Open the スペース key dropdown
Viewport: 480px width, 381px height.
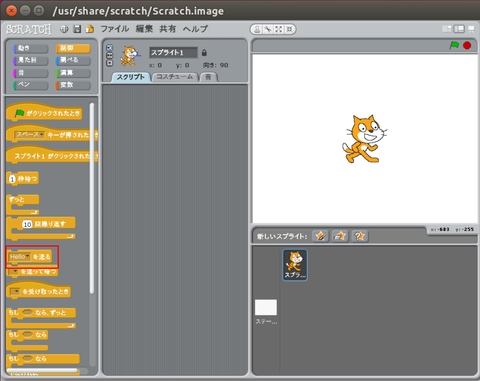click(x=30, y=134)
